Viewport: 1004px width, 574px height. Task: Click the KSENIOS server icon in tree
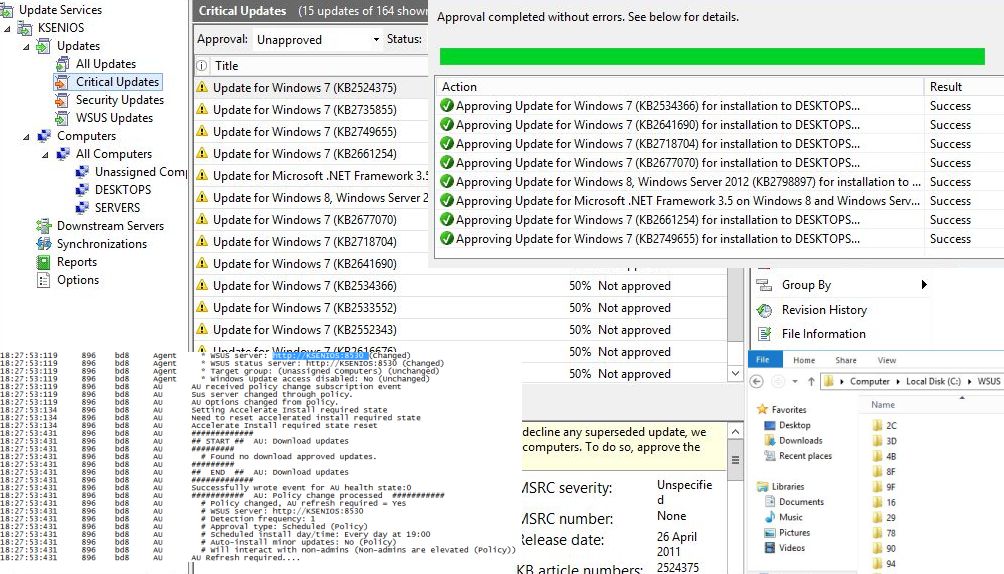[x=25, y=28]
